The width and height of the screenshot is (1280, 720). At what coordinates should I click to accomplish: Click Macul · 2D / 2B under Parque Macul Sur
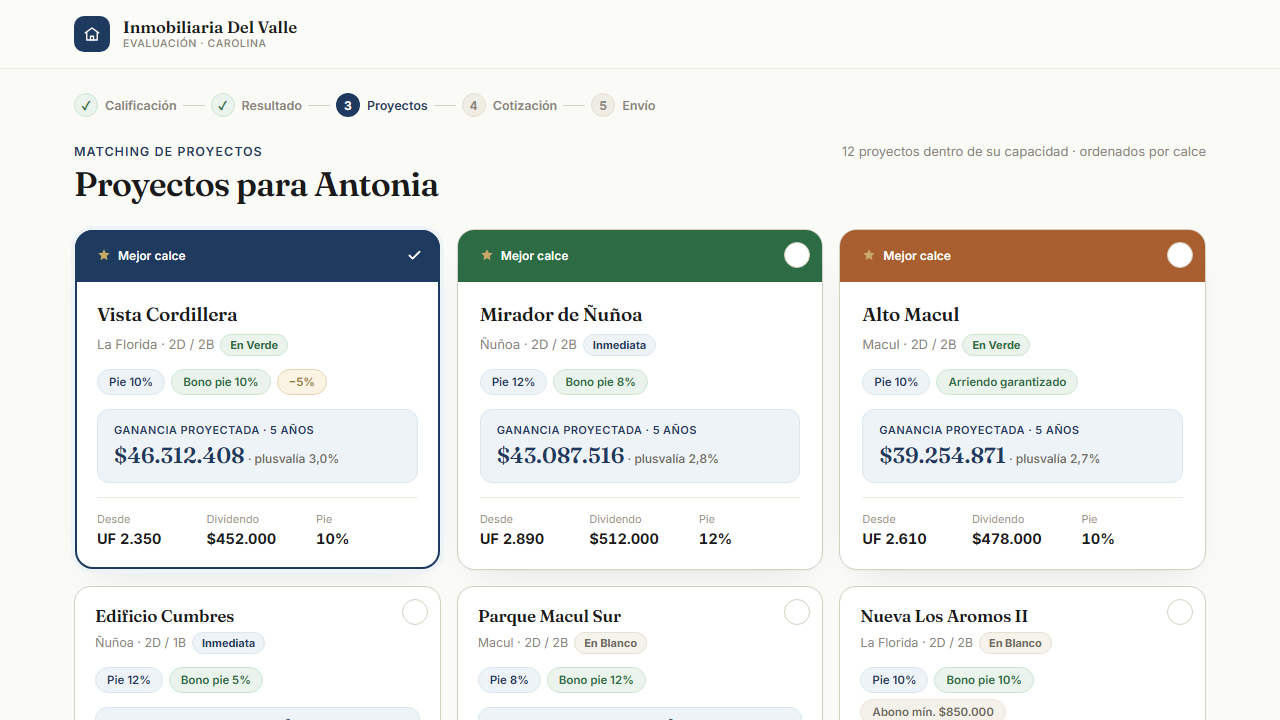pos(523,643)
